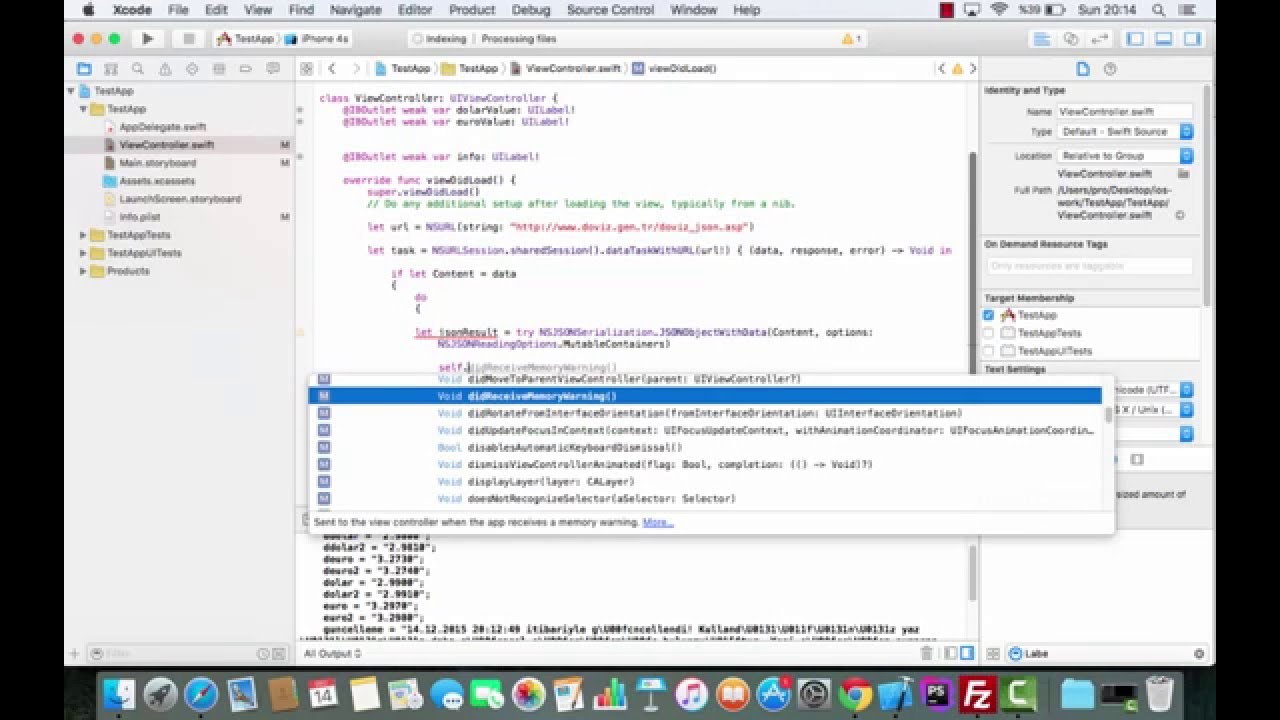Open the Debug menu
The image size is (1280, 720).
pyautogui.click(x=530, y=10)
